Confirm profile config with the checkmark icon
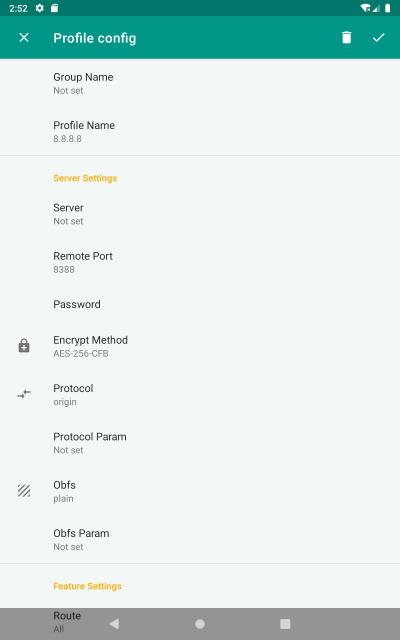Screen dimensions: 400x640 [x=378, y=38]
